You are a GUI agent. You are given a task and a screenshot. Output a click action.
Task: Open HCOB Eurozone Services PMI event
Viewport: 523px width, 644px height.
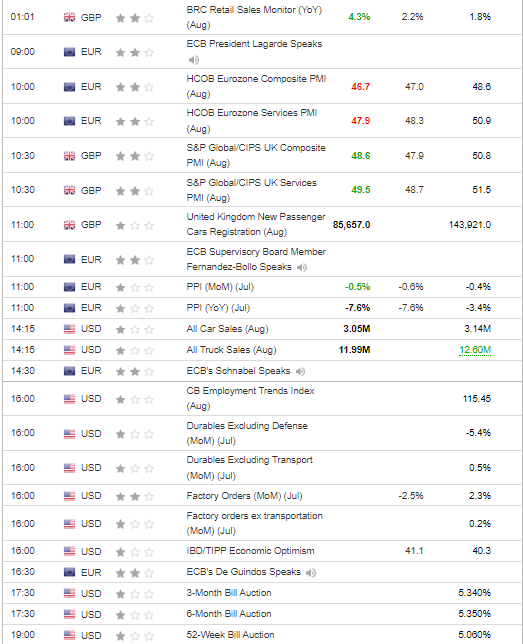252,121
